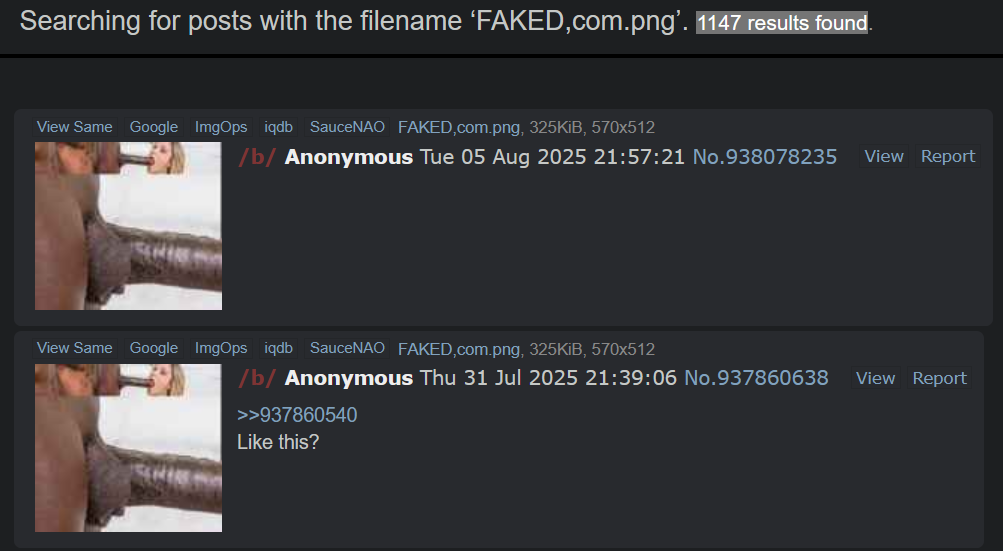Follow the quote link >>937860540
Viewport: 1003px width, 551px height.
pos(297,415)
